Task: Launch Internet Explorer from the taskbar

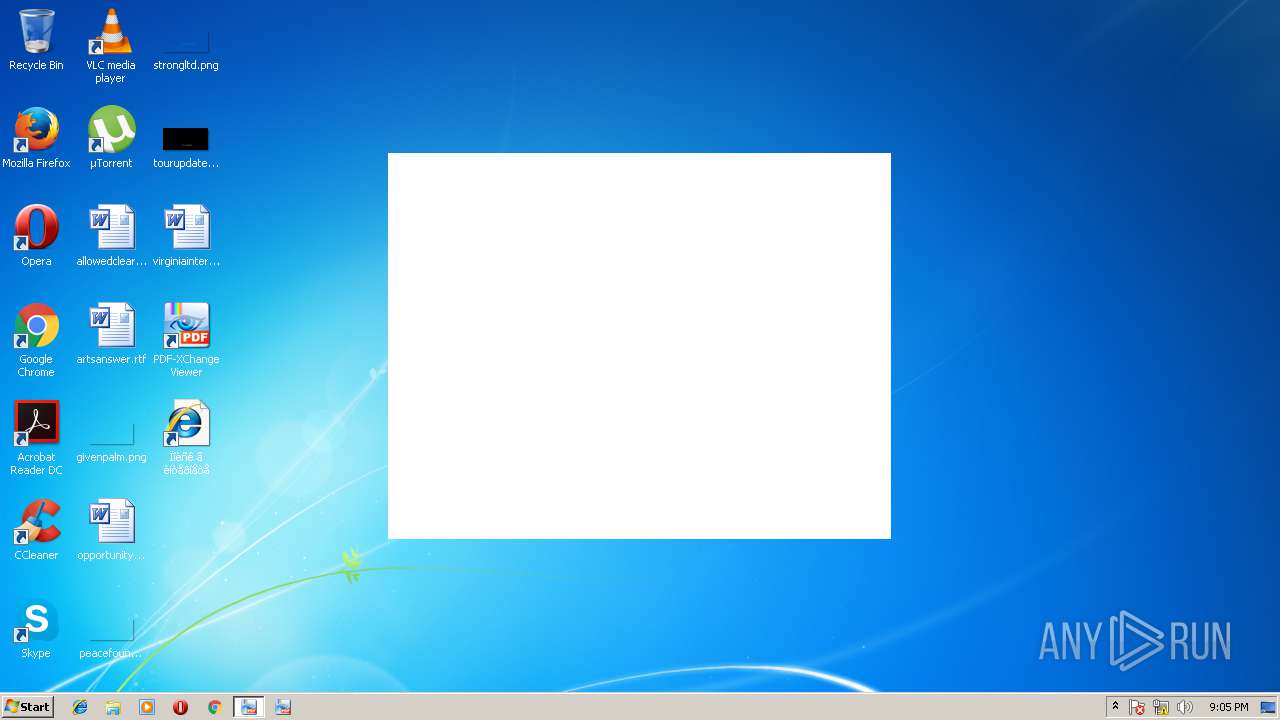Action: pos(80,707)
